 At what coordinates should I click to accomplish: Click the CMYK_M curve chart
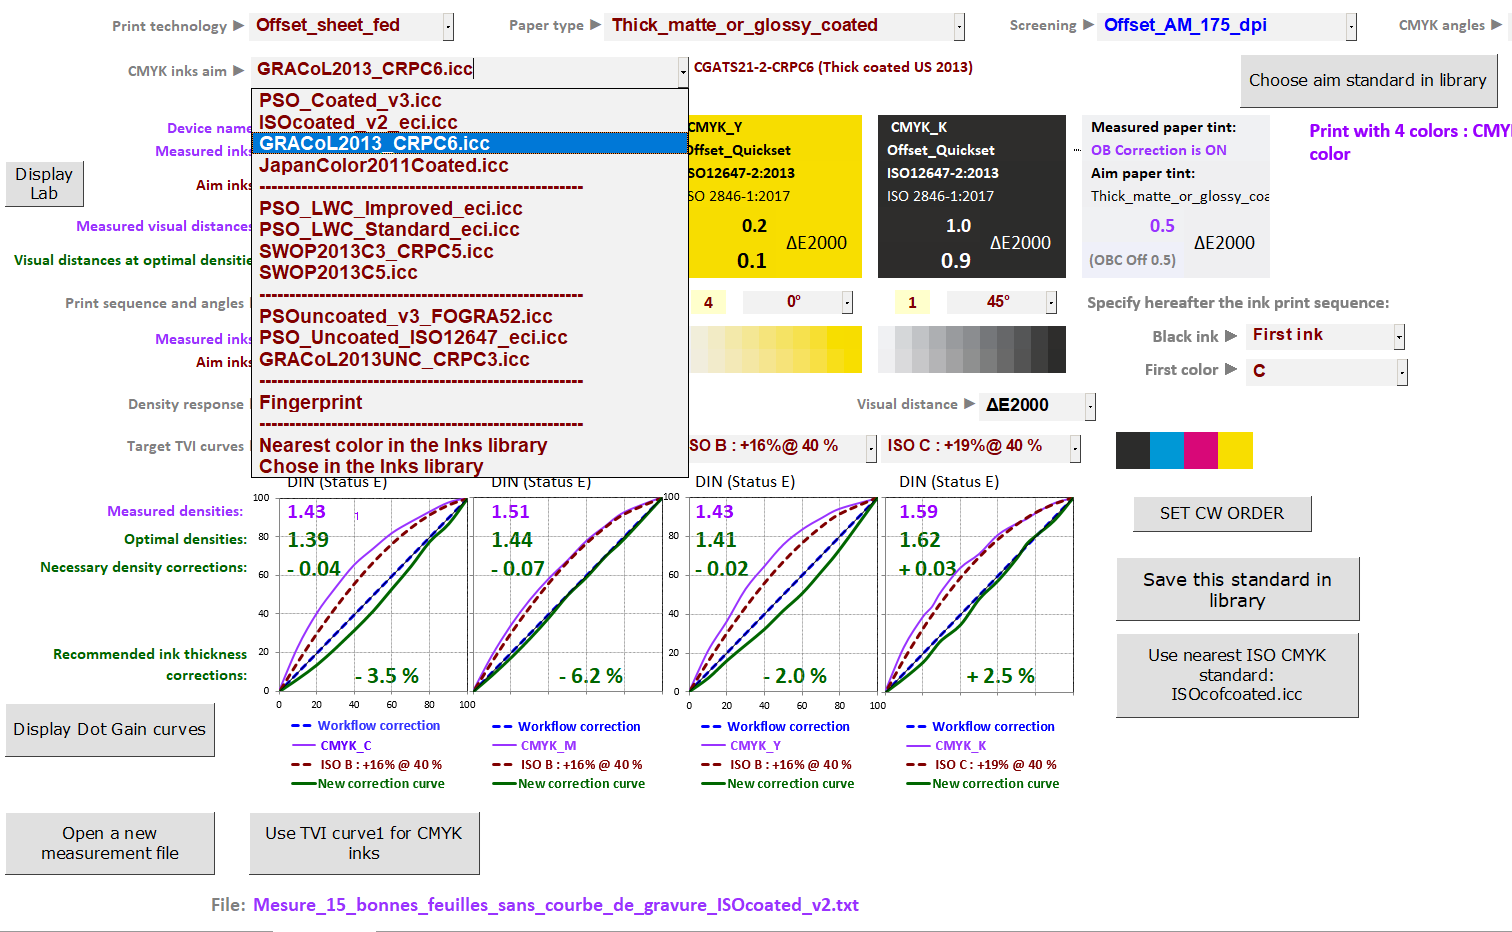click(x=567, y=593)
